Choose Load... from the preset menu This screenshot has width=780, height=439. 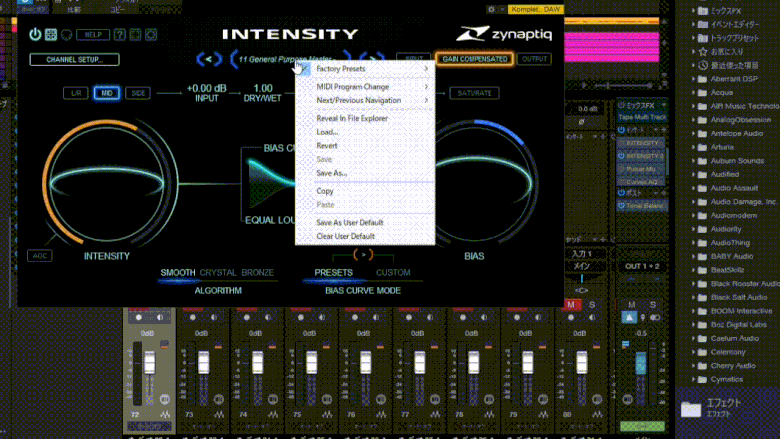coord(365,132)
